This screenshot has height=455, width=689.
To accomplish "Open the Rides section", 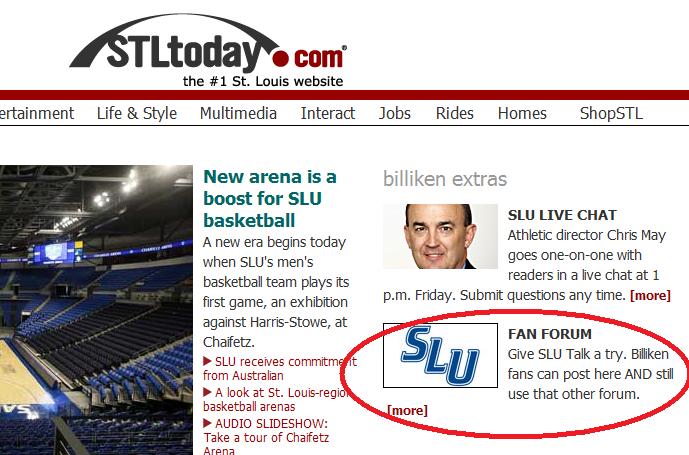I will coord(454,113).
